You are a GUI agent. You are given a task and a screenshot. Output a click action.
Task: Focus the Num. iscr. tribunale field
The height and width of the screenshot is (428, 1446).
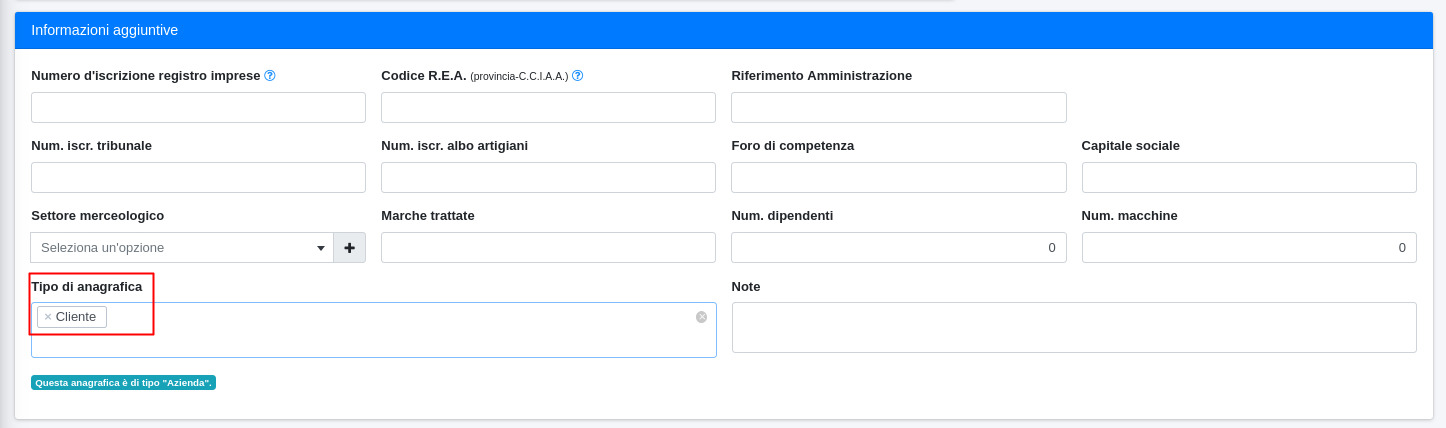[198, 178]
